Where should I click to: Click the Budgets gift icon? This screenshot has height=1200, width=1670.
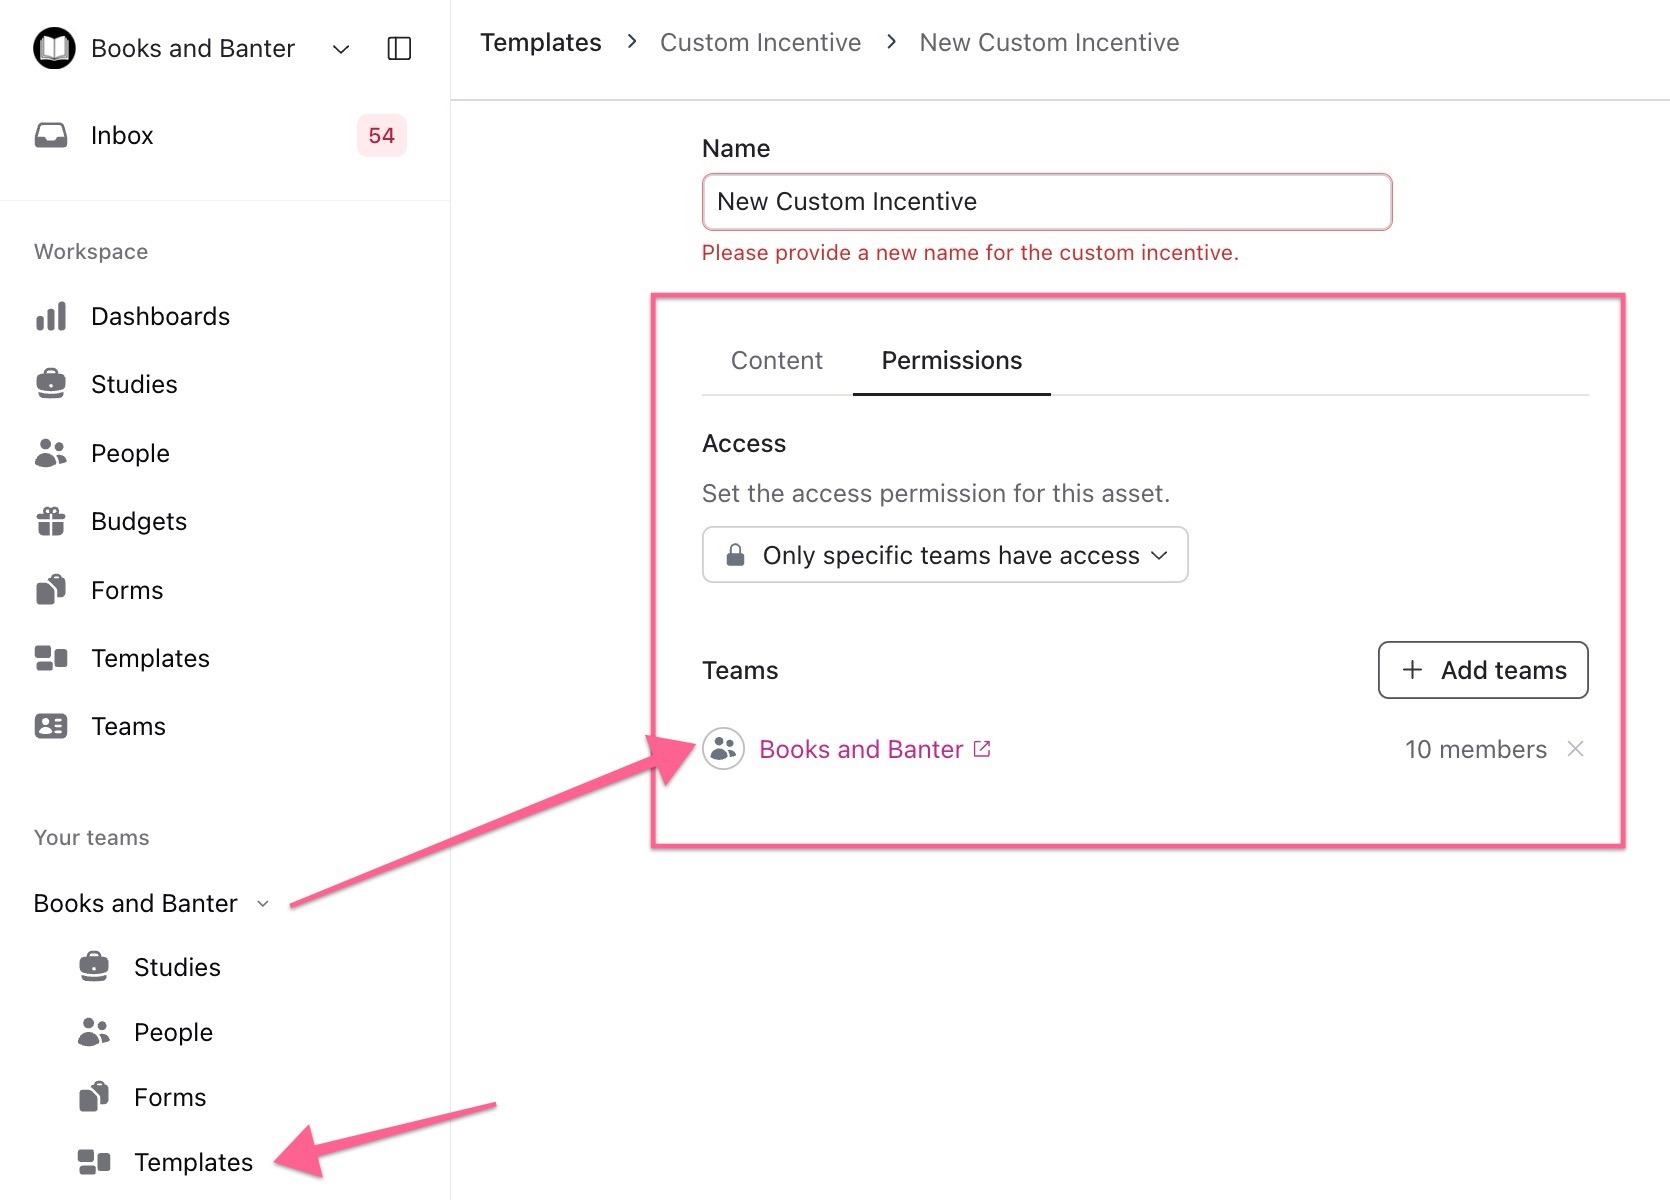(x=51, y=521)
